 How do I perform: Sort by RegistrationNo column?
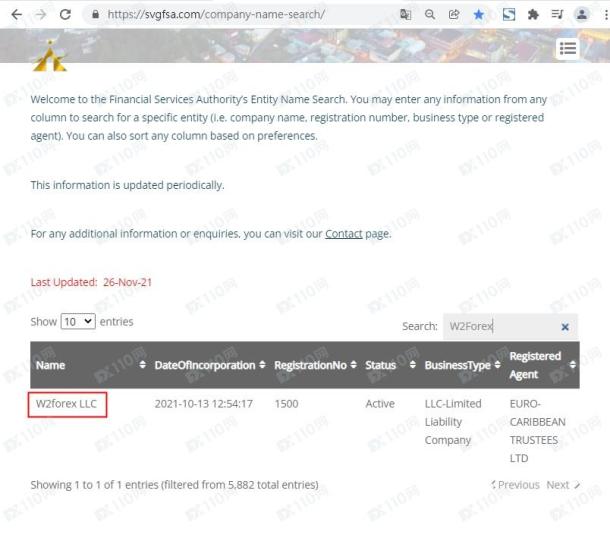coord(315,365)
